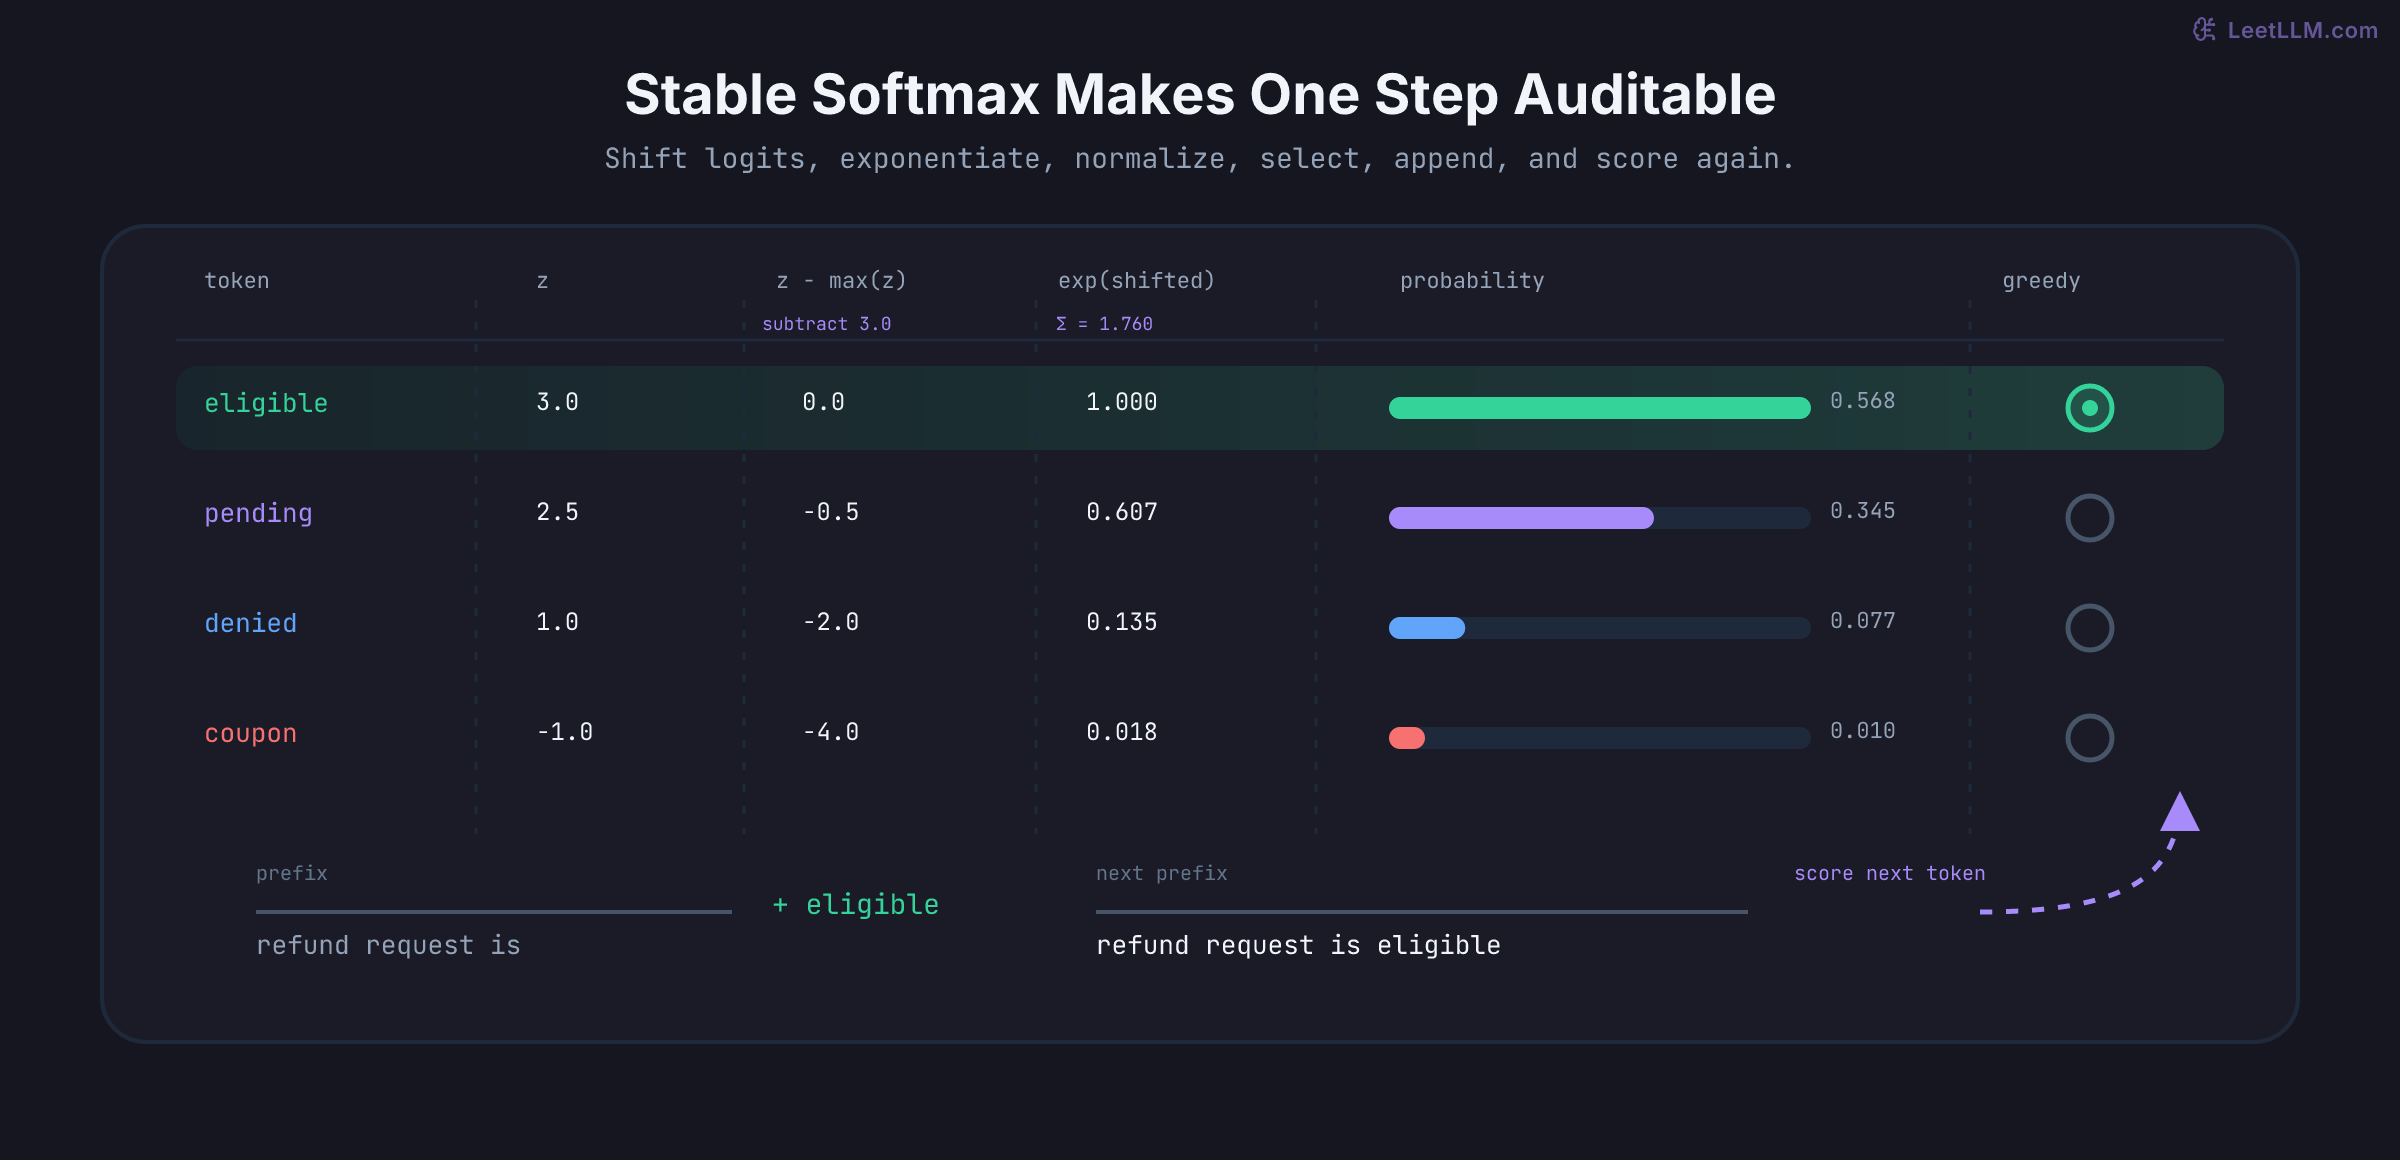Click the 'z - max(z)' column header
This screenshot has width=2400, height=1160.
841,281
